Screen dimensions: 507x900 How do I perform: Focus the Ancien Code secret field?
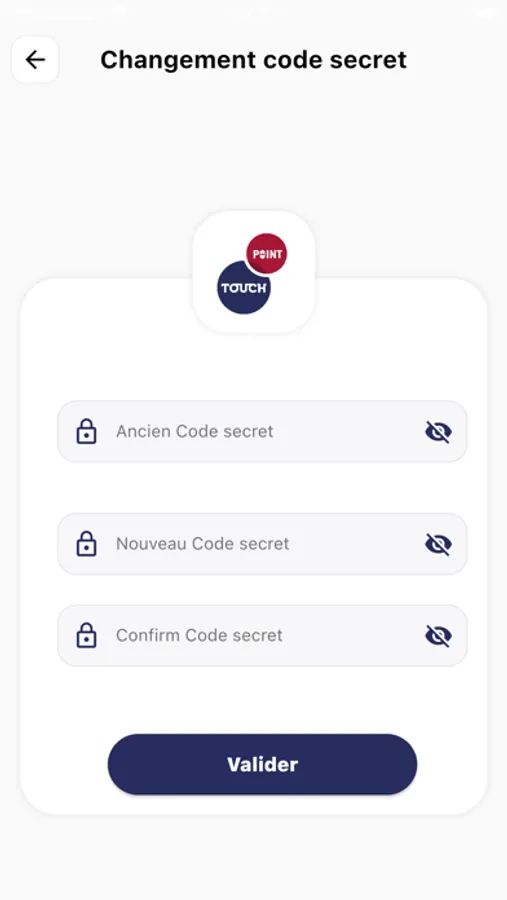click(x=262, y=432)
